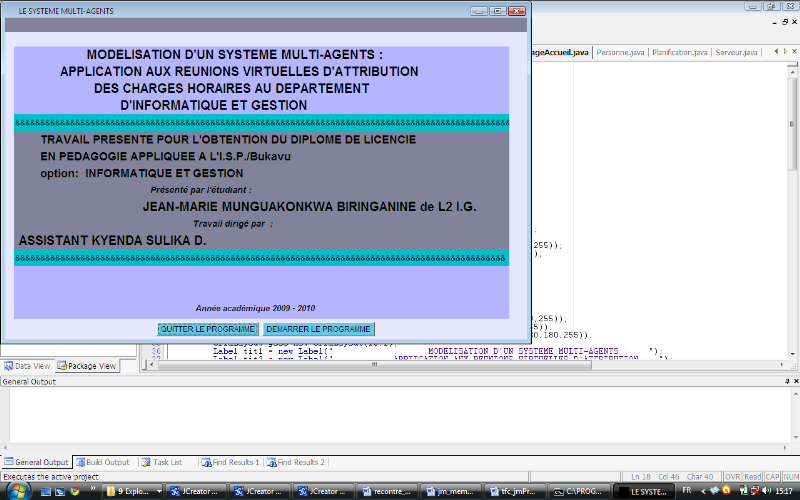
Task: Close the General Output panel
Action: click(x=795, y=381)
